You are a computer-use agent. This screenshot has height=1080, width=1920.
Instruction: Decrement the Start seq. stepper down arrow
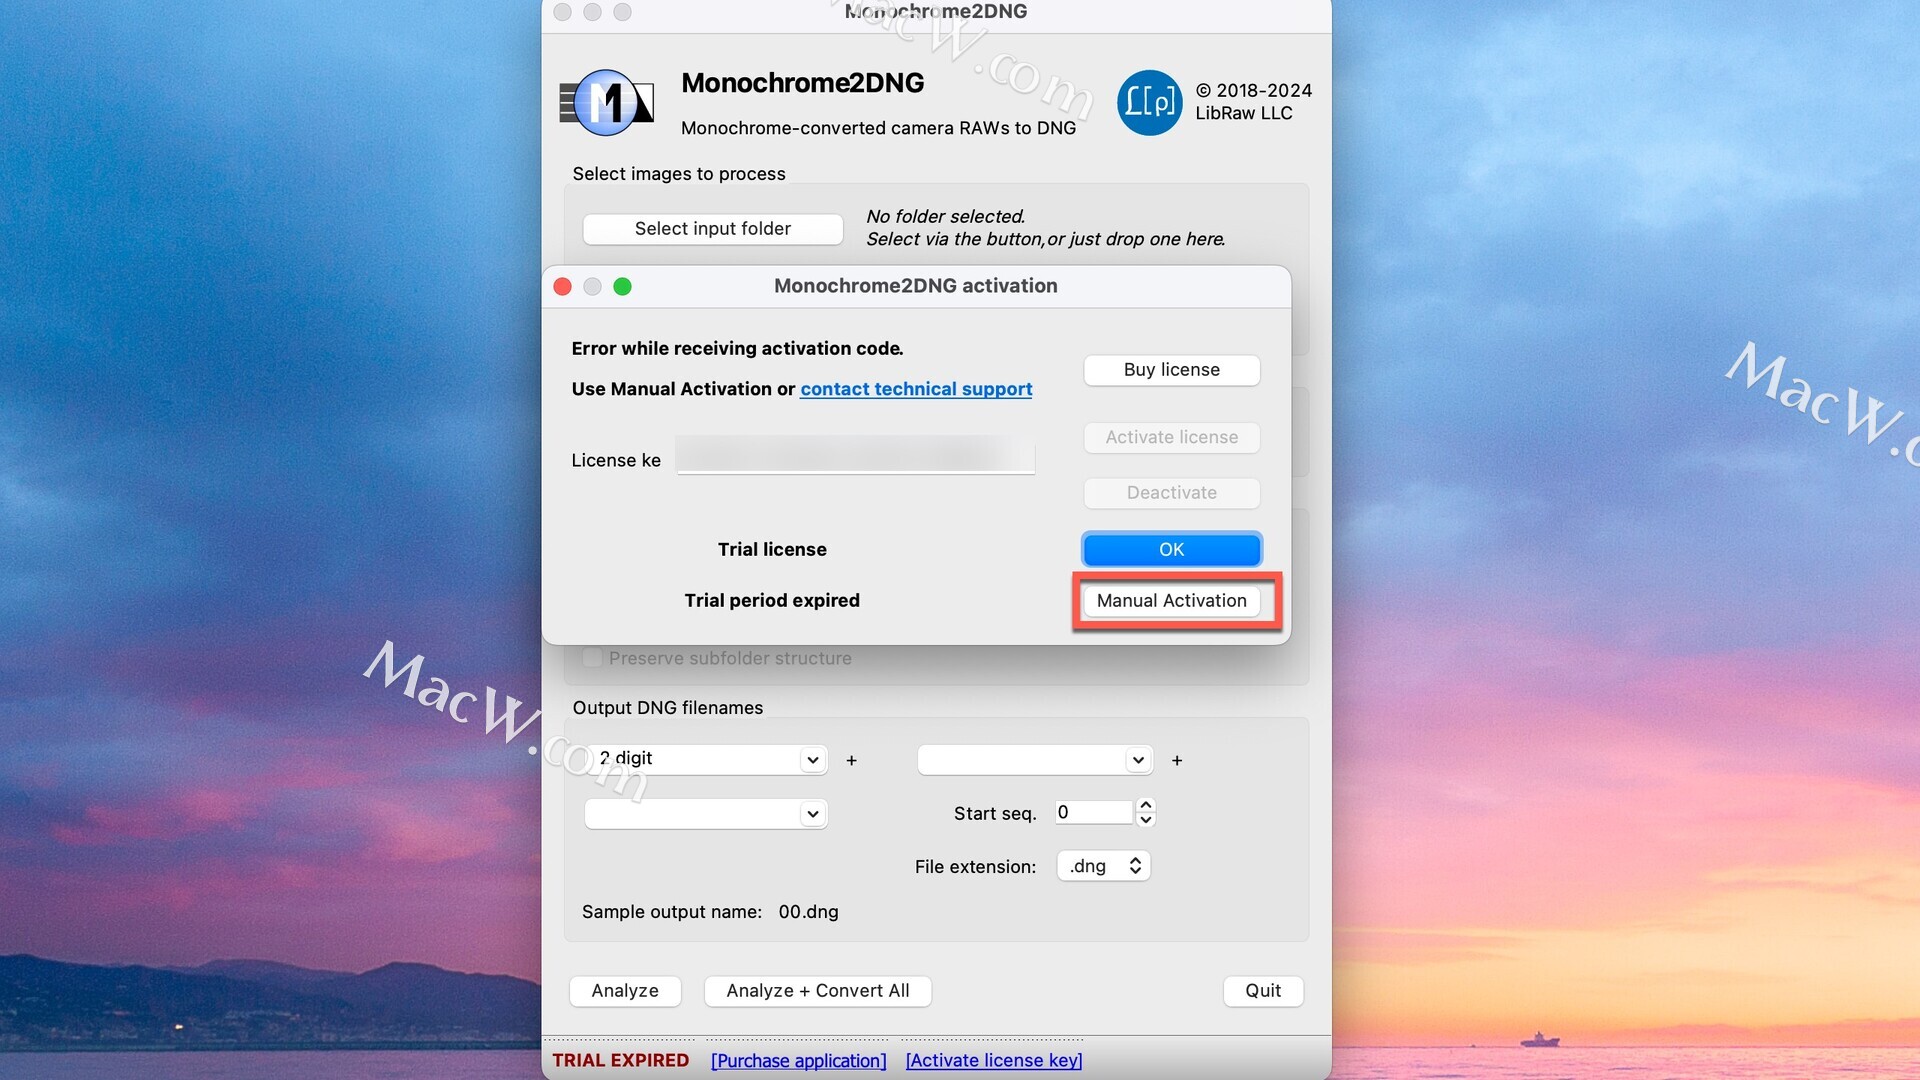pos(1146,820)
